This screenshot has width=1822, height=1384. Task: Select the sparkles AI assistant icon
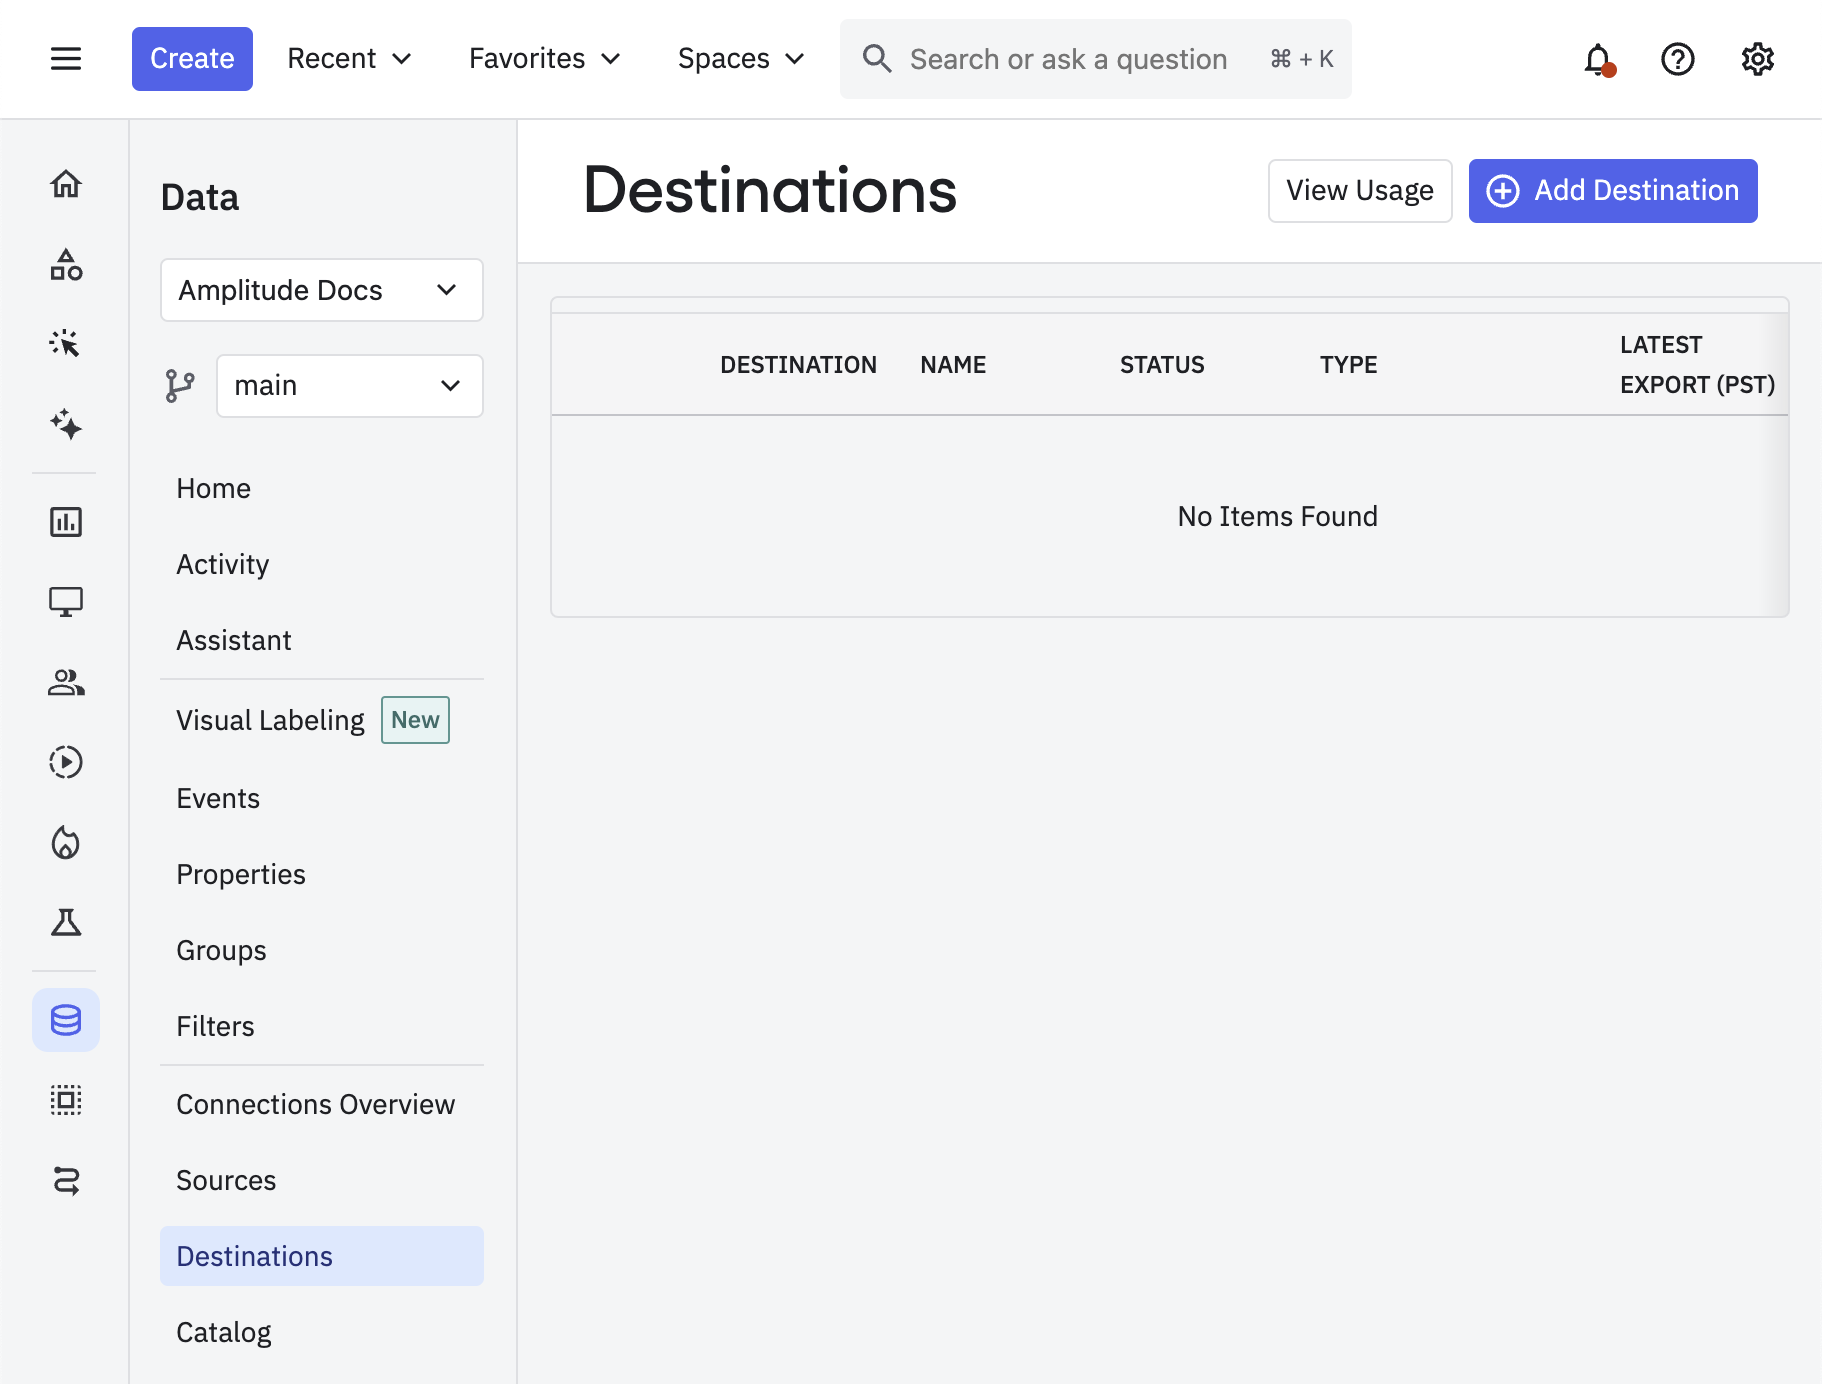coord(65,426)
